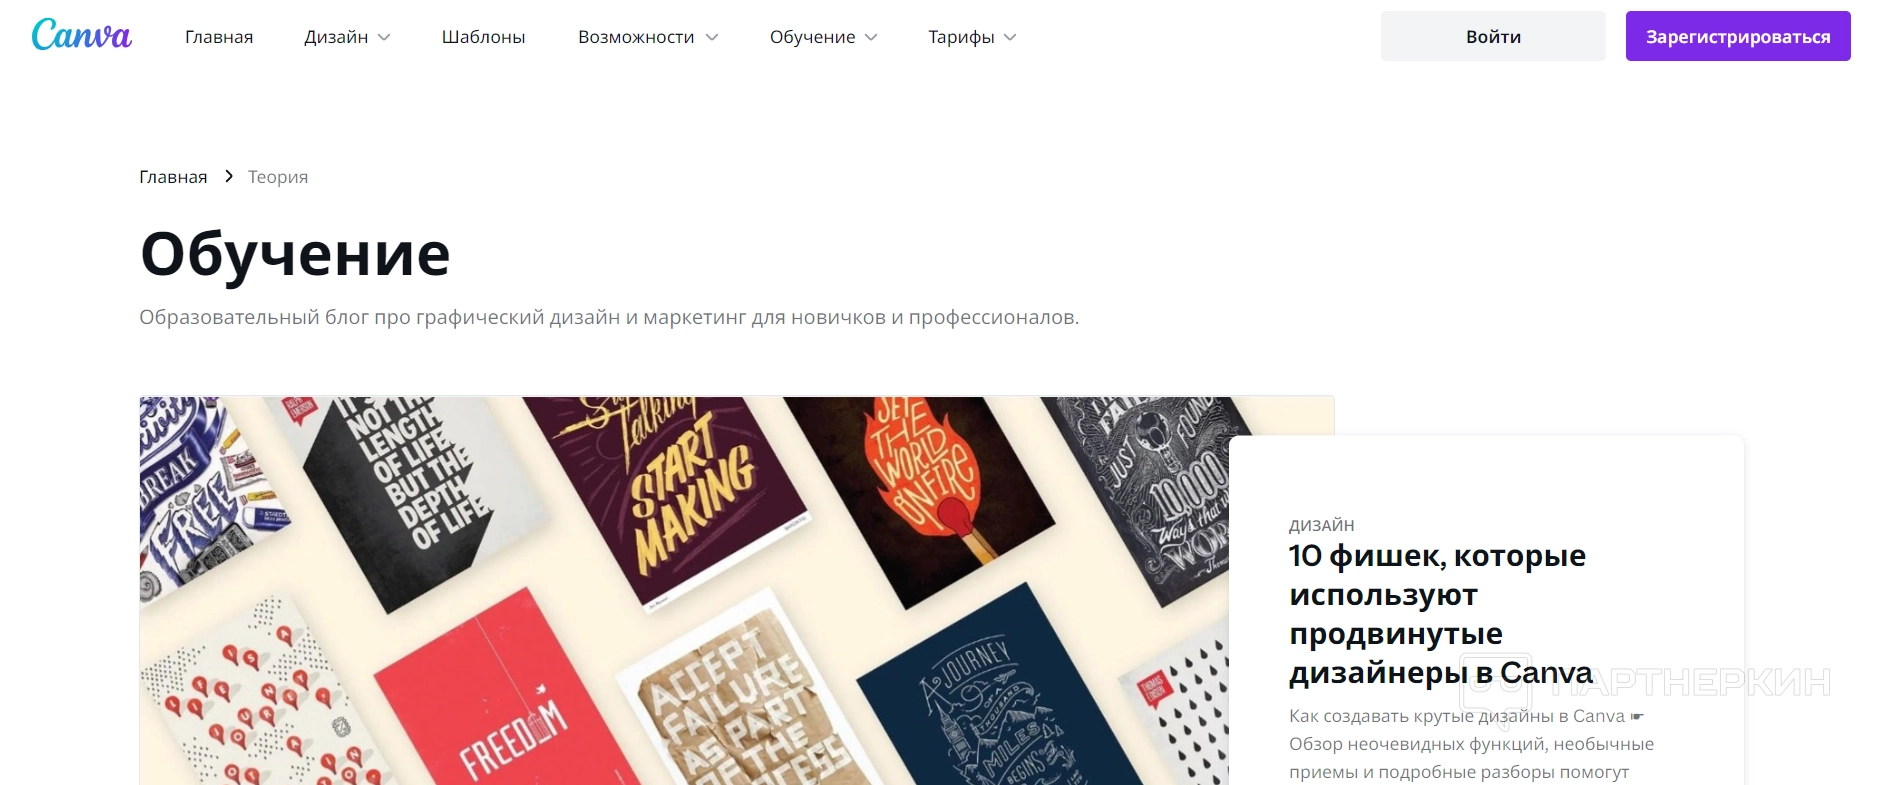
Task: Click the article description 'Как создавать крутые дизайны'
Action: point(1471,744)
